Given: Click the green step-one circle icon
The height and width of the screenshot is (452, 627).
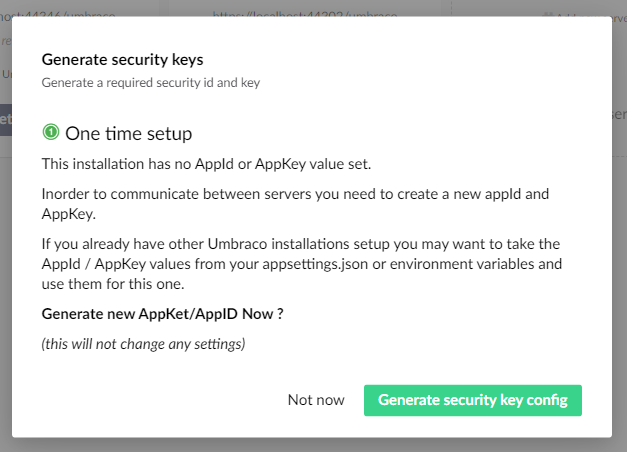Looking at the screenshot, I should (x=51, y=132).
